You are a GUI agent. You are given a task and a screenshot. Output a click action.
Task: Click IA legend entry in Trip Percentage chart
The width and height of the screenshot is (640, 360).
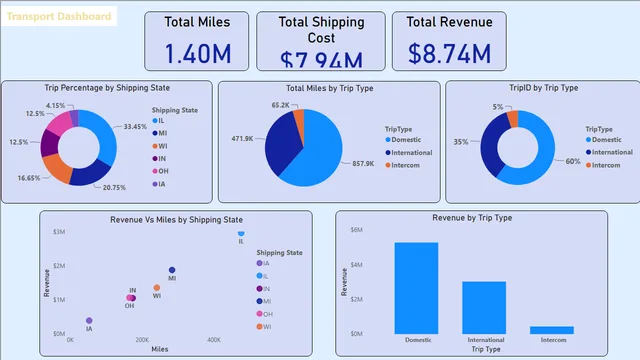pyautogui.click(x=159, y=184)
